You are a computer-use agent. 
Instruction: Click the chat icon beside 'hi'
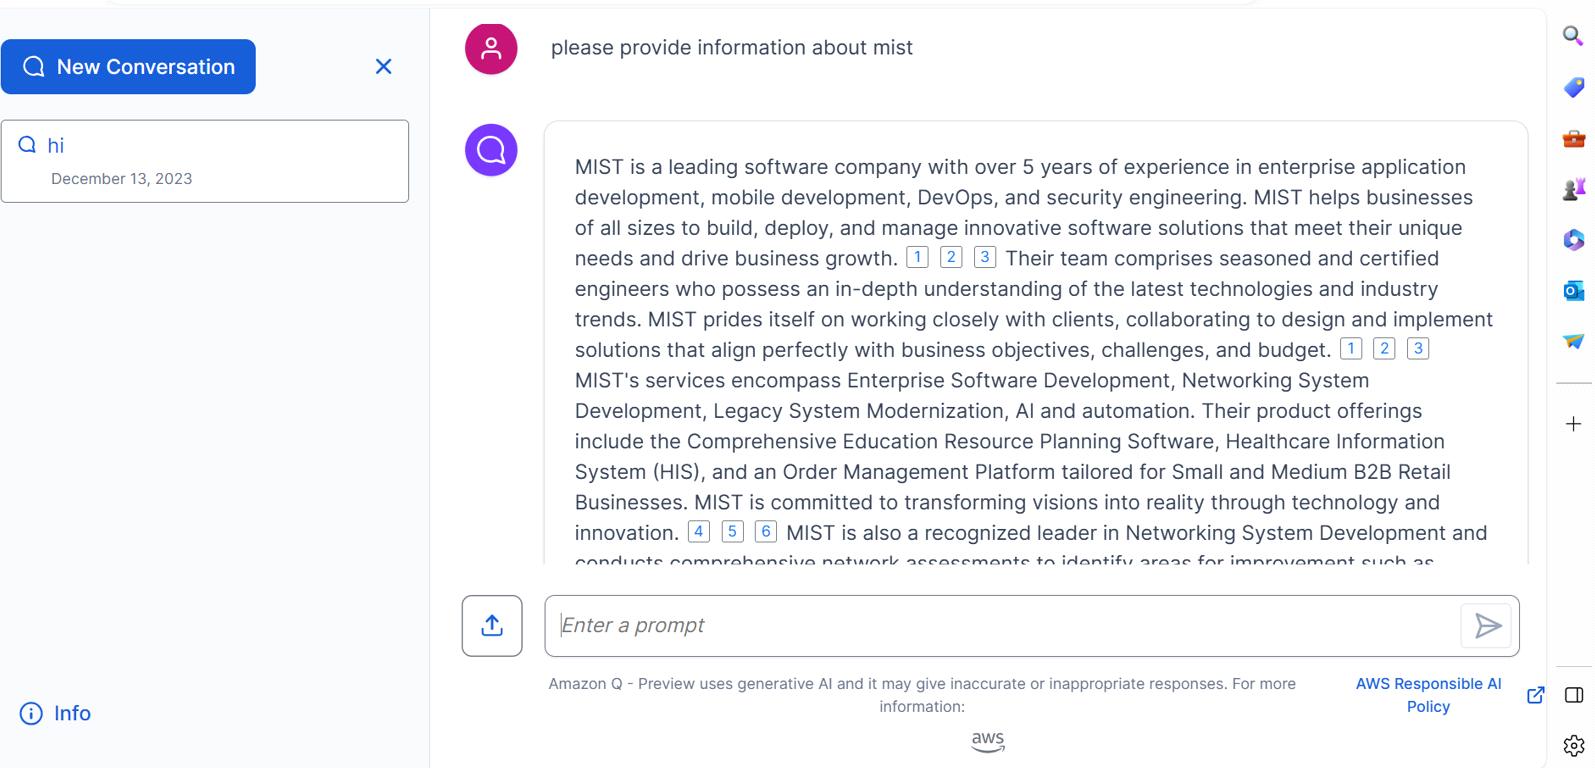27,145
